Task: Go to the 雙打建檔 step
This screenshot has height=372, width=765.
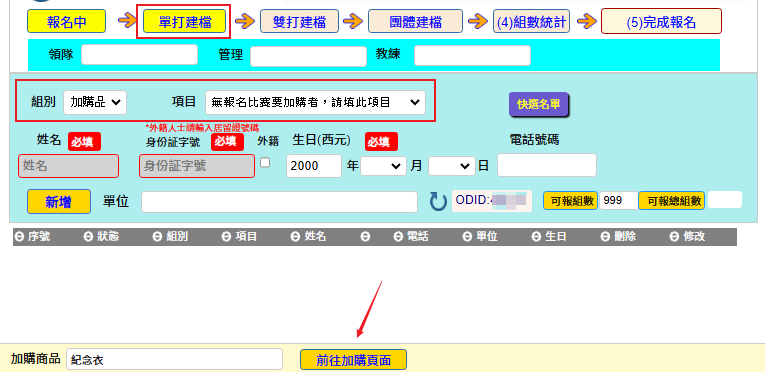Action: [299, 22]
